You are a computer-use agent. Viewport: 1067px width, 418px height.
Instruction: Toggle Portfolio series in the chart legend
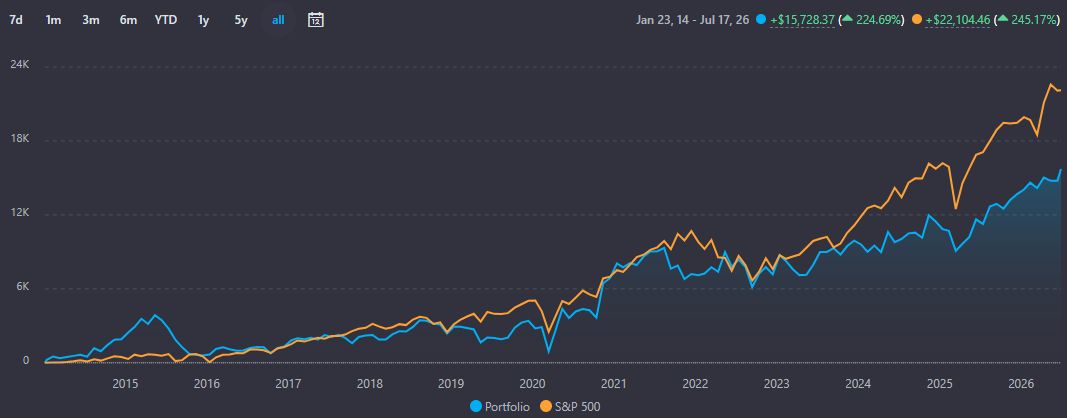click(499, 407)
